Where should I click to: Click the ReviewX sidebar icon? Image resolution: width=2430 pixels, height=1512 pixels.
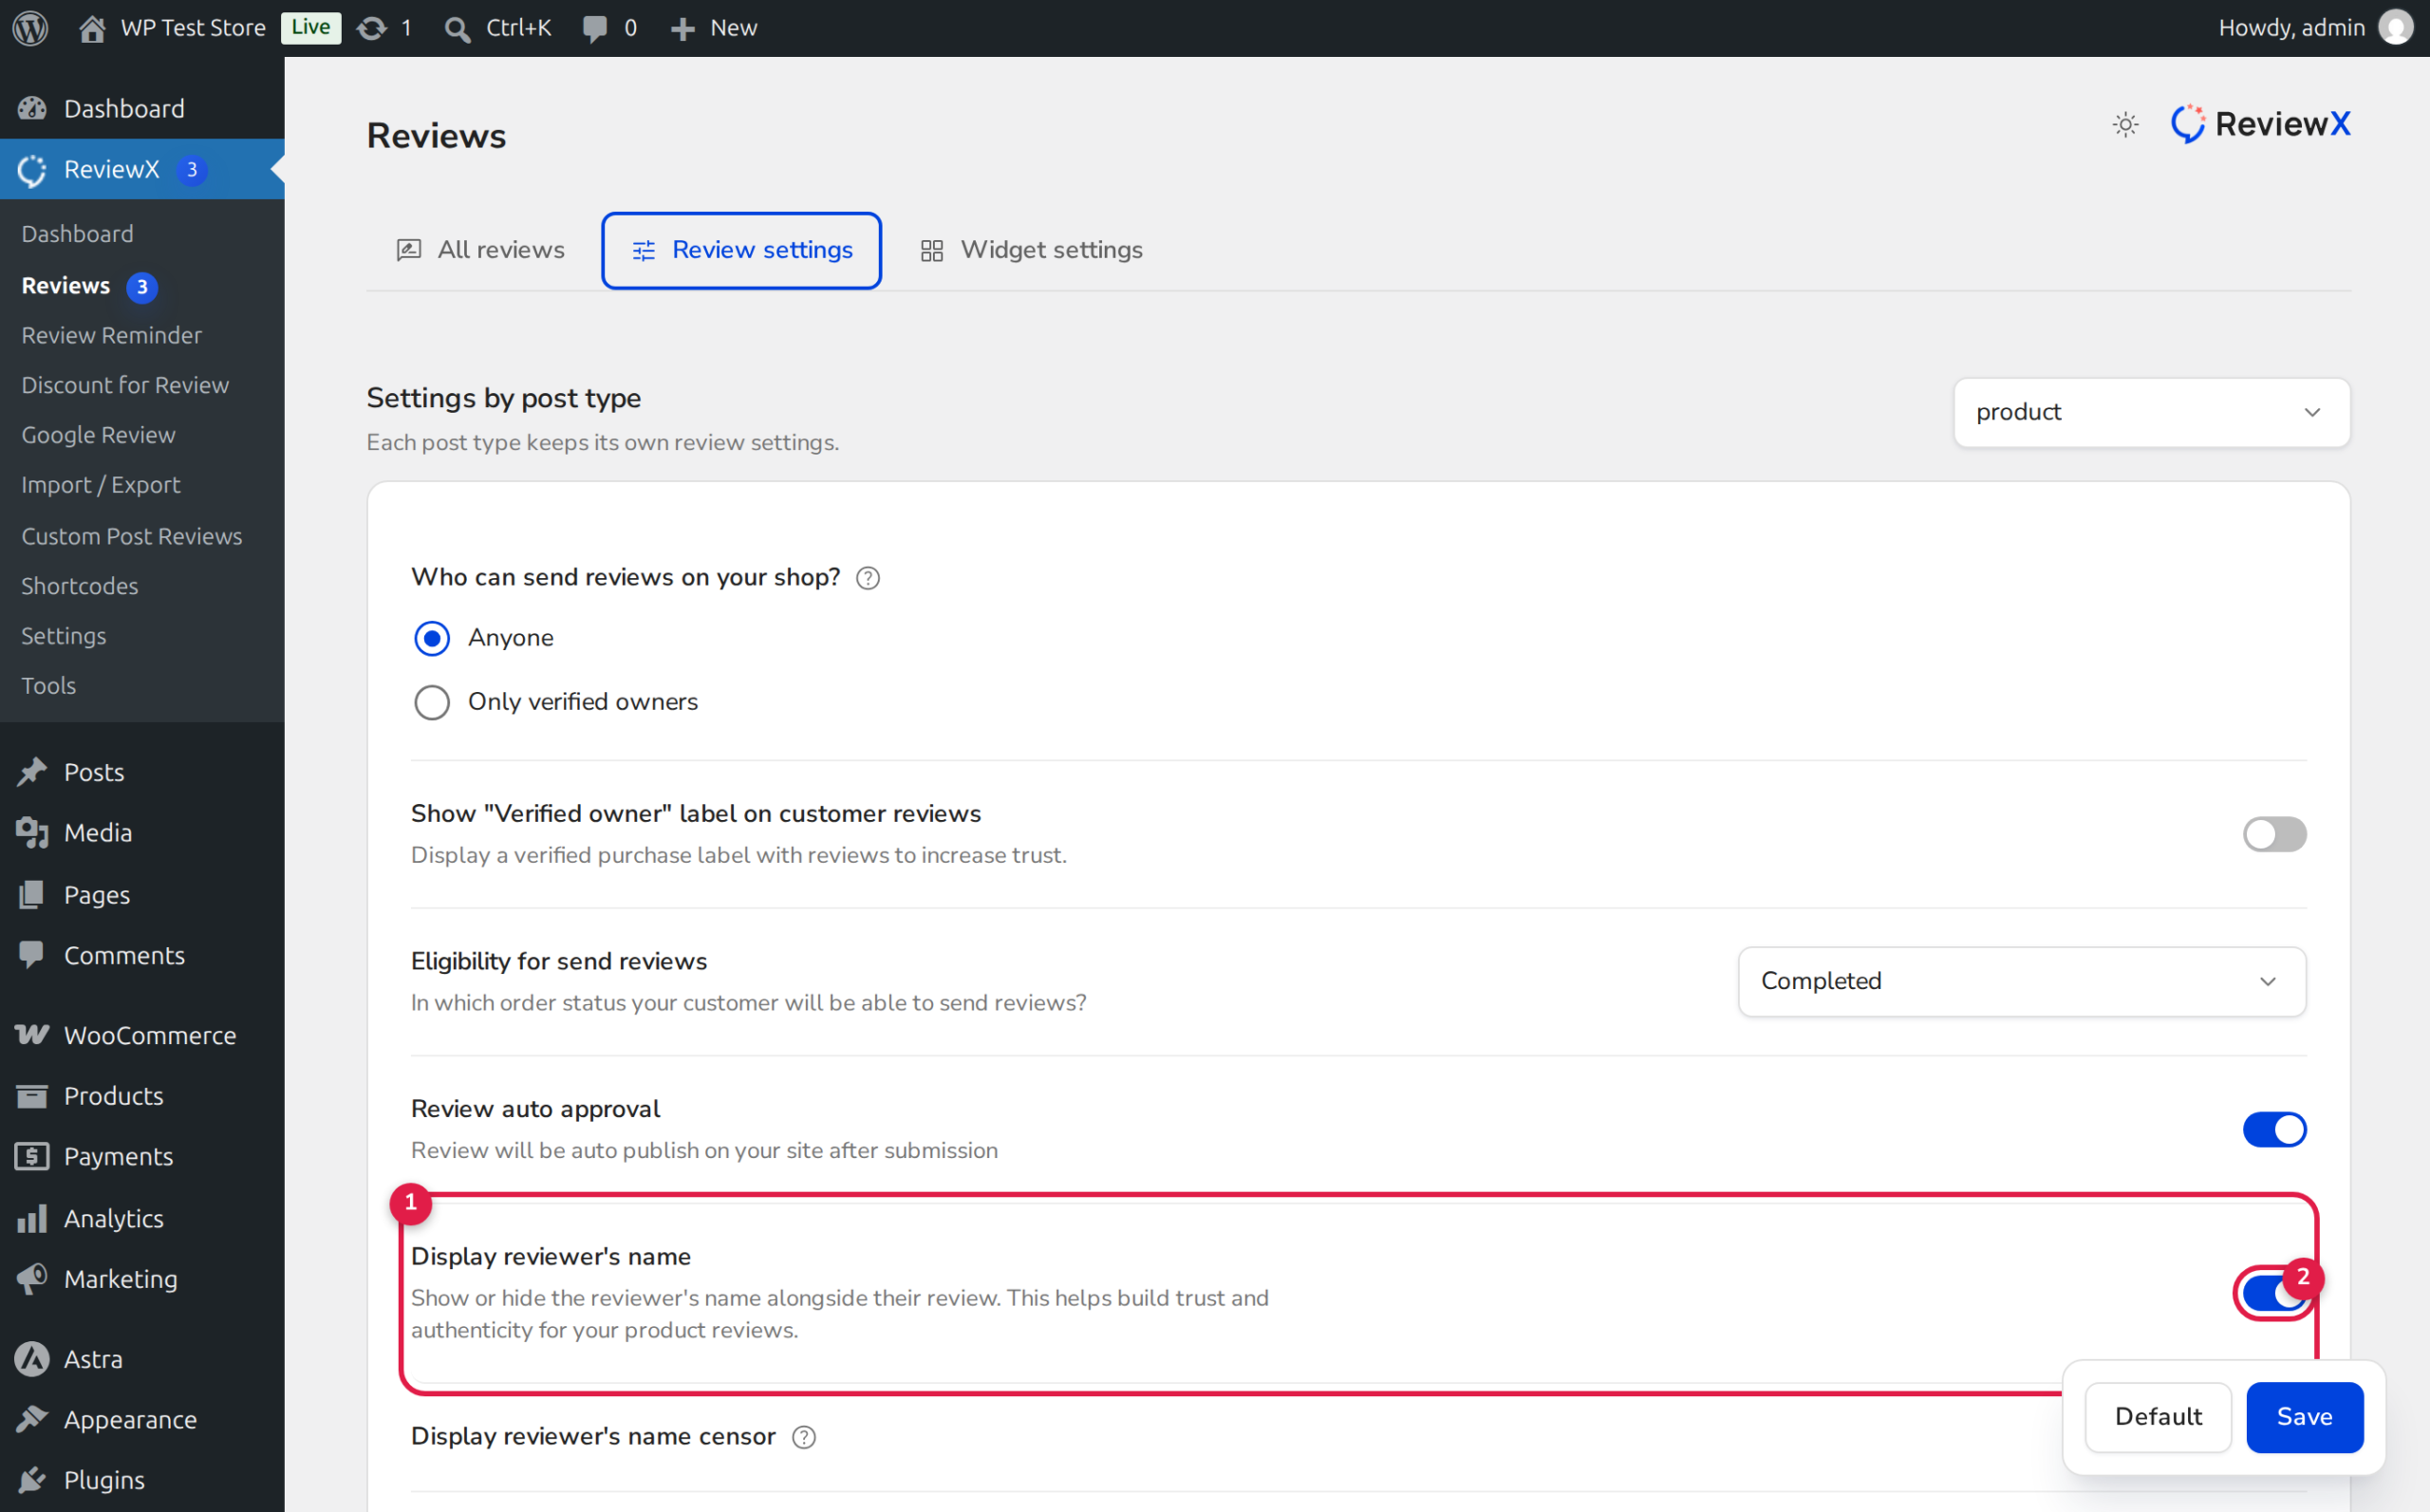tap(32, 170)
